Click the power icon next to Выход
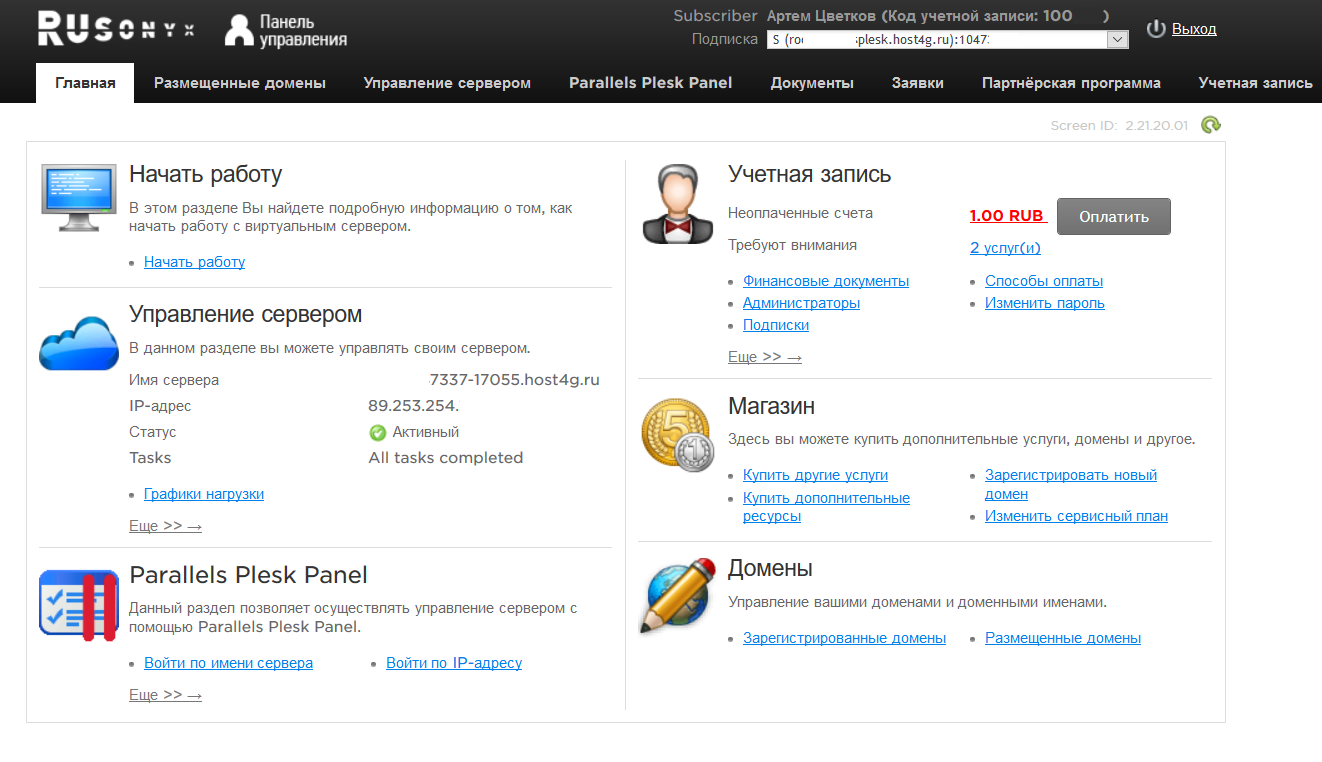The width and height of the screenshot is (1322, 762). pyautogui.click(x=1156, y=29)
